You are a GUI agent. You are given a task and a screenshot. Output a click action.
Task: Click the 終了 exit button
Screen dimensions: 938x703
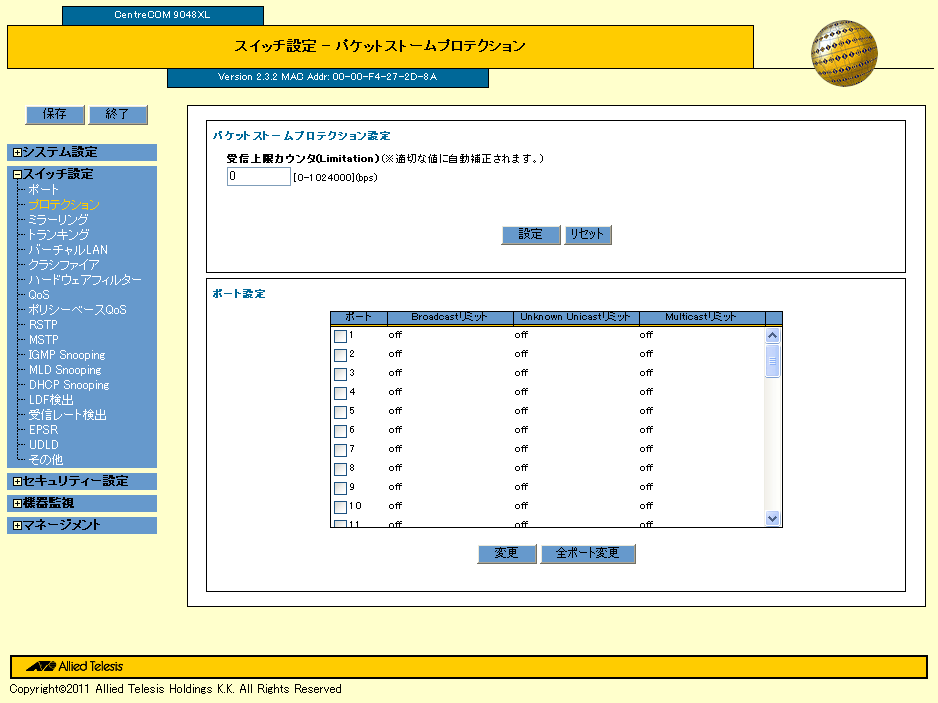click(118, 114)
